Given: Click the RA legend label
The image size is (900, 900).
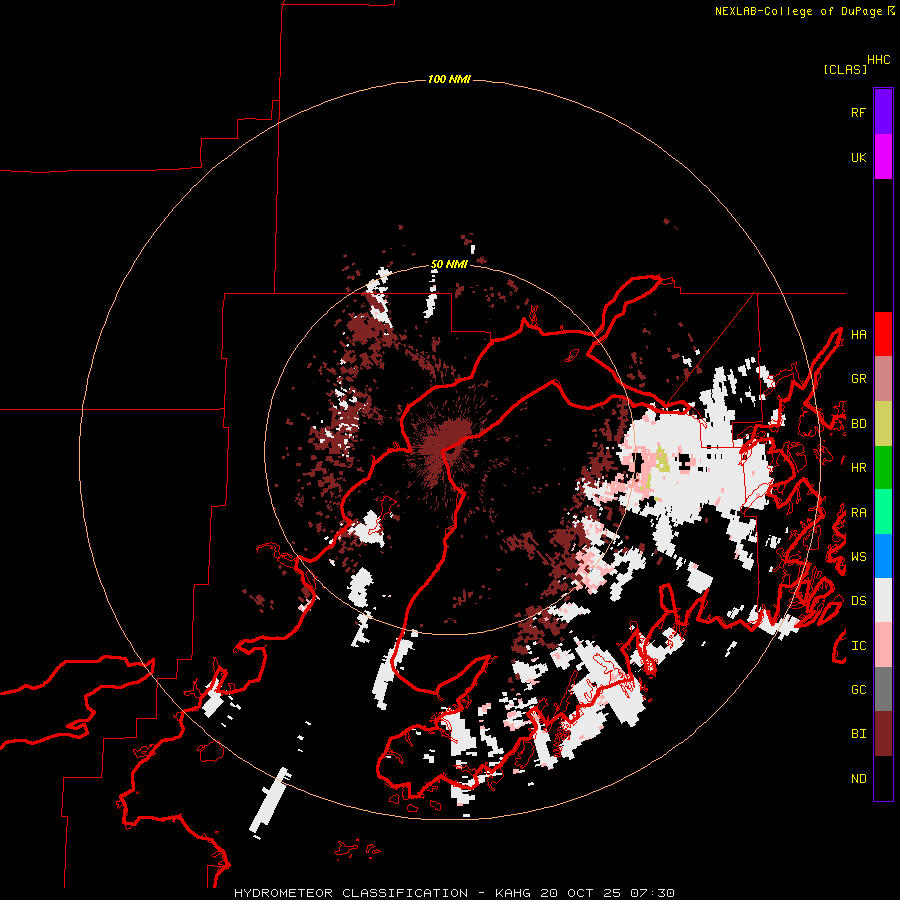Looking at the screenshot, I should tap(858, 513).
